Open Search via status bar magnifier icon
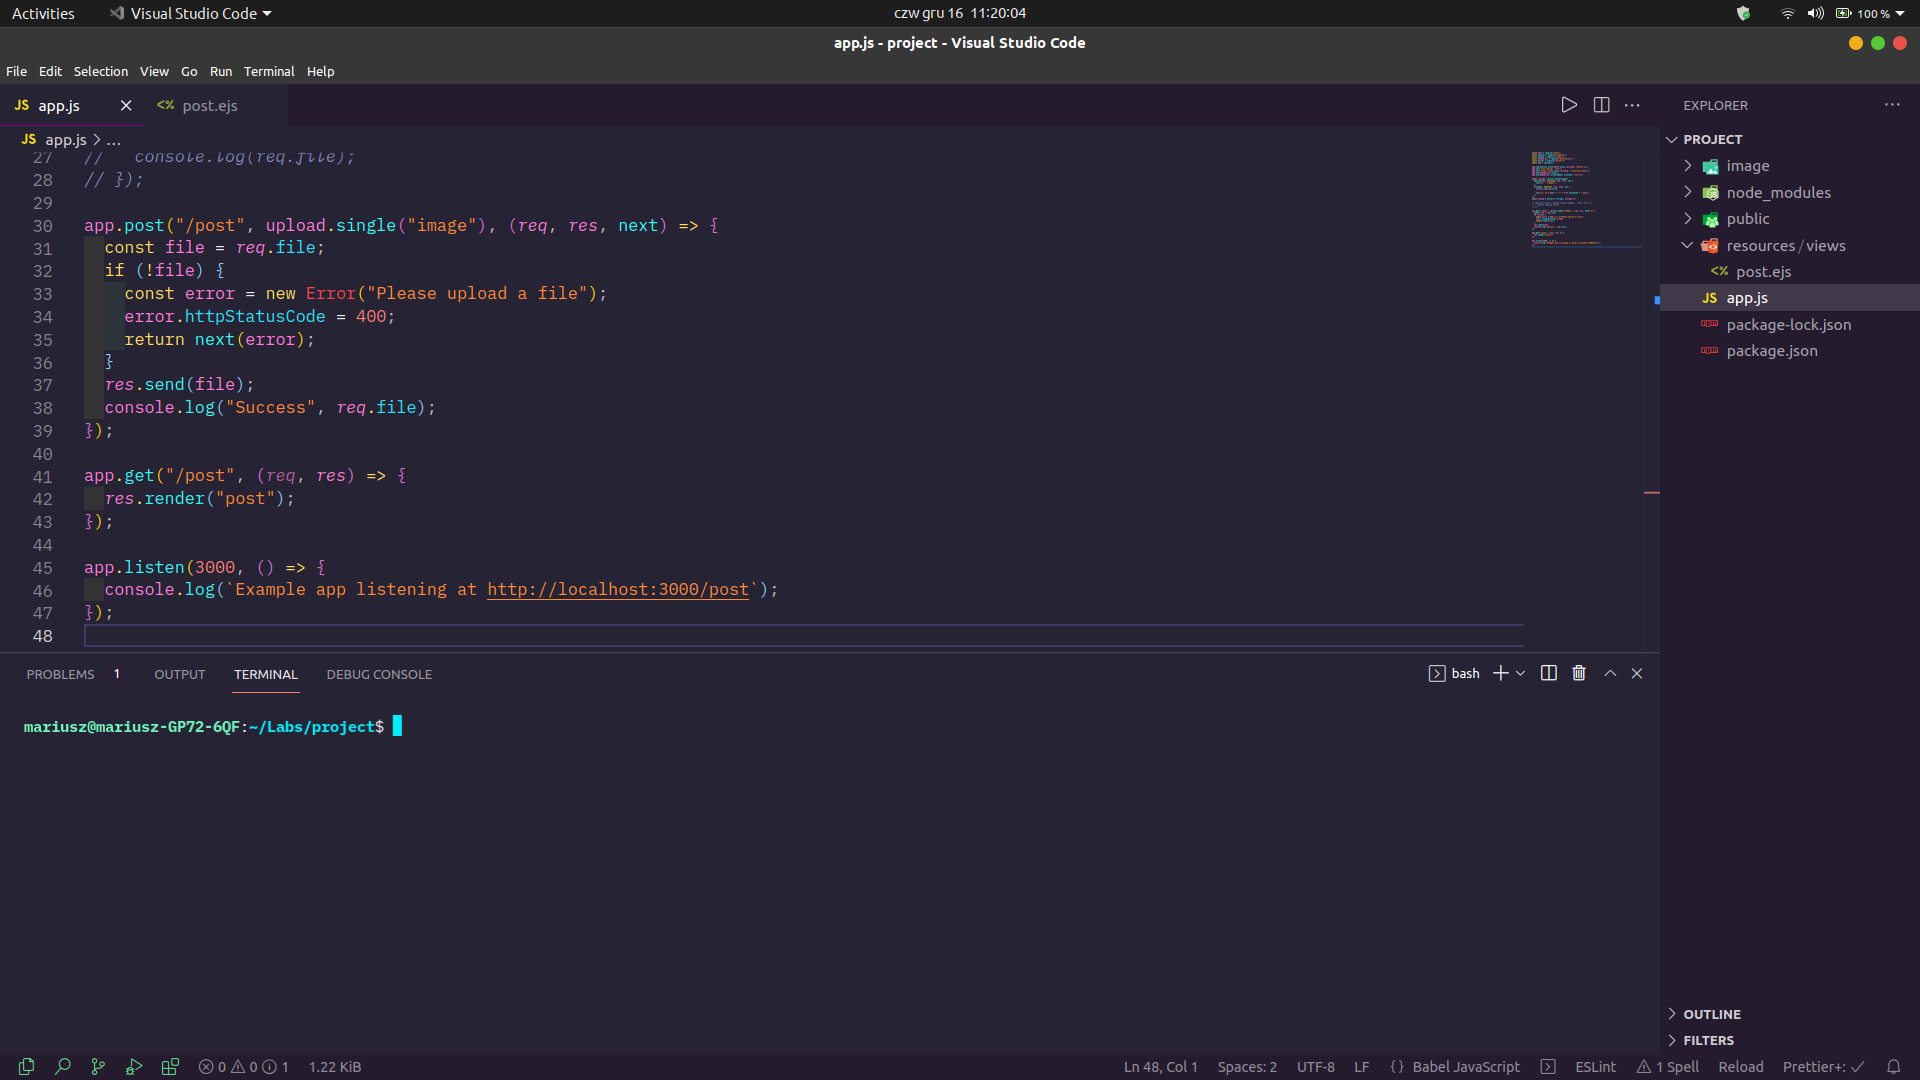 [x=62, y=1067]
